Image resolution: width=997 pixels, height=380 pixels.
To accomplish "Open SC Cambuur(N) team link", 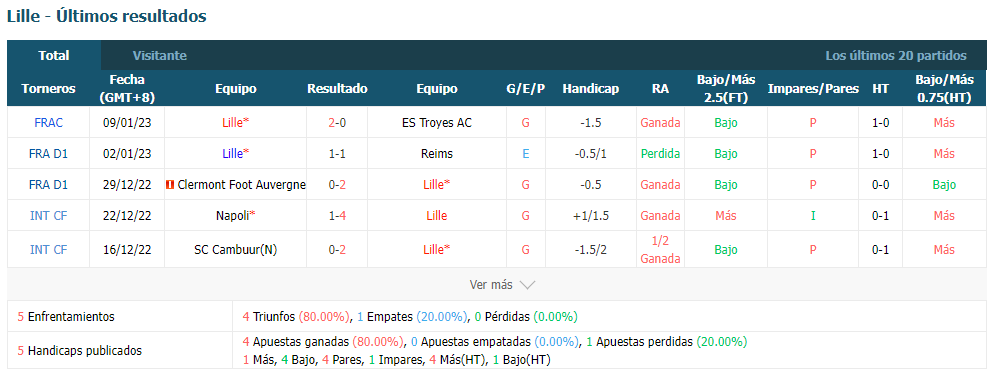I will [x=236, y=250].
